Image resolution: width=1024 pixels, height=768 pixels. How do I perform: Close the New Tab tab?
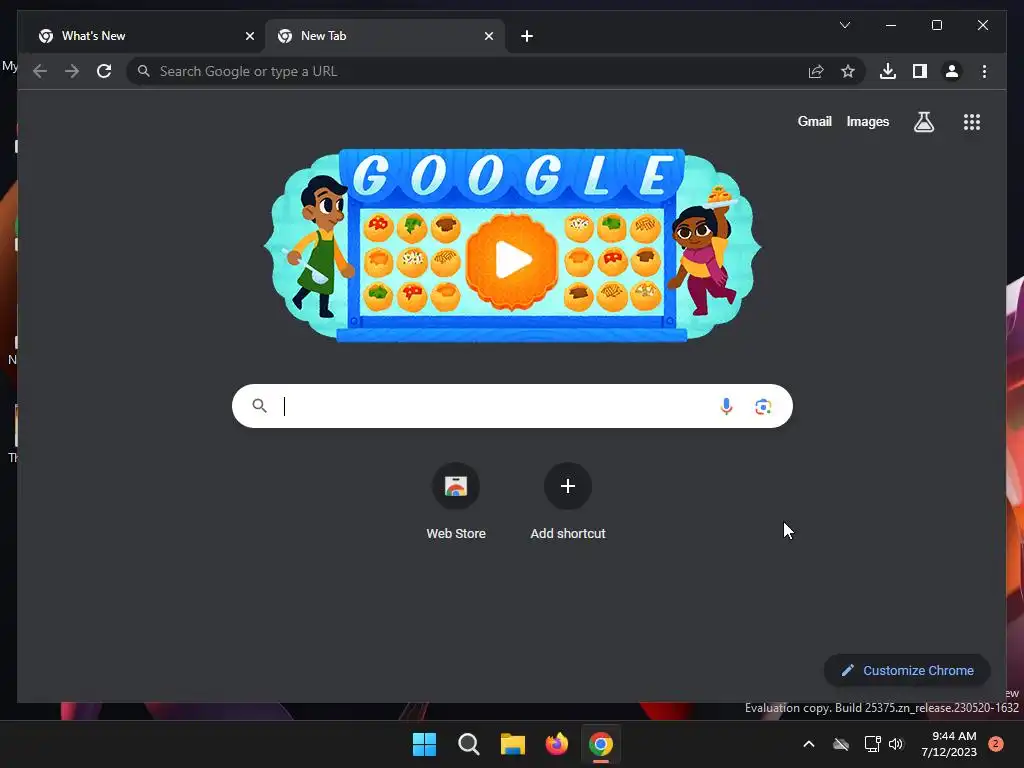[488, 36]
